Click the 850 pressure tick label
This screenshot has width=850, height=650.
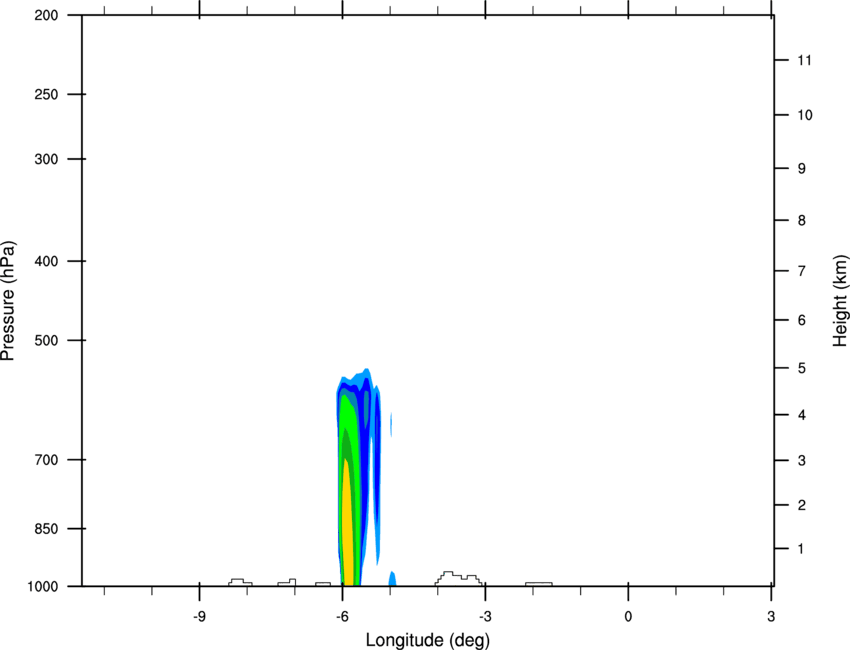pos(46,529)
